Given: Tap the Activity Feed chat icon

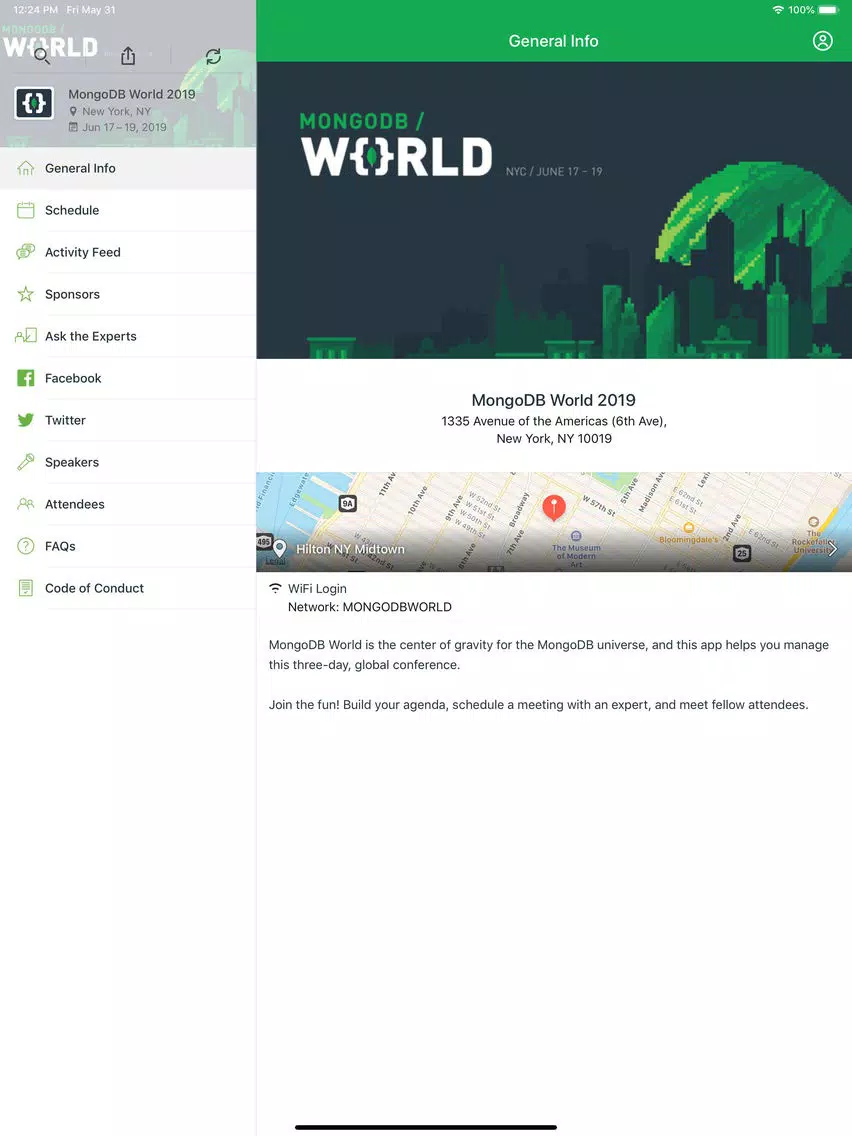Looking at the screenshot, I should 25,252.
